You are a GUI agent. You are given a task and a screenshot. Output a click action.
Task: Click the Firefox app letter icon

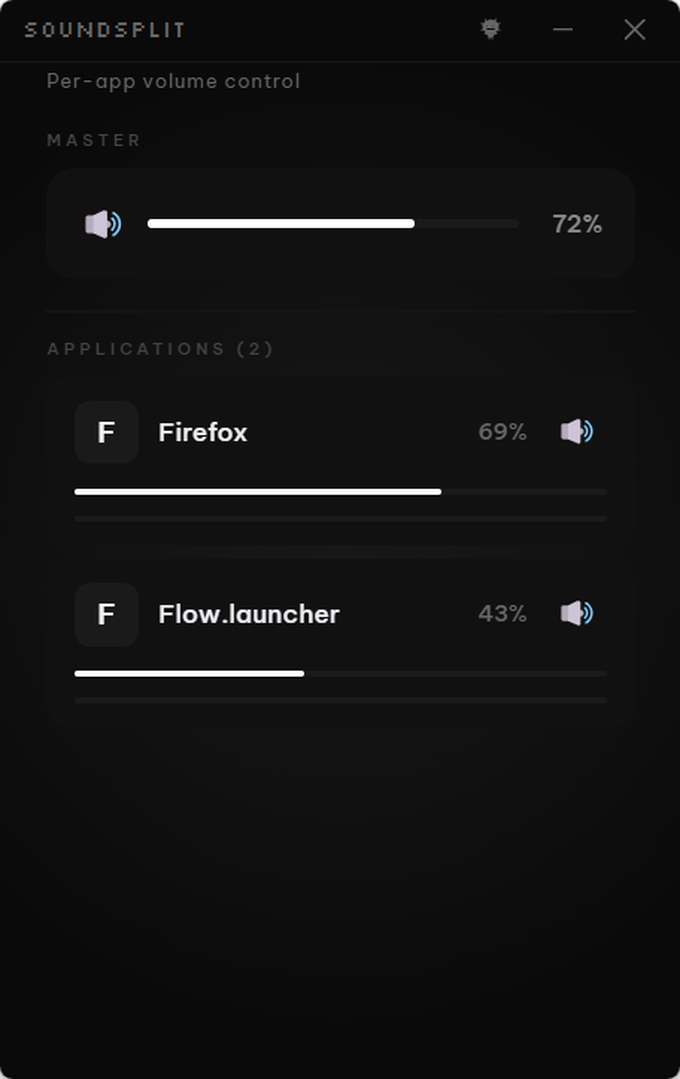pyautogui.click(x=106, y=432)
